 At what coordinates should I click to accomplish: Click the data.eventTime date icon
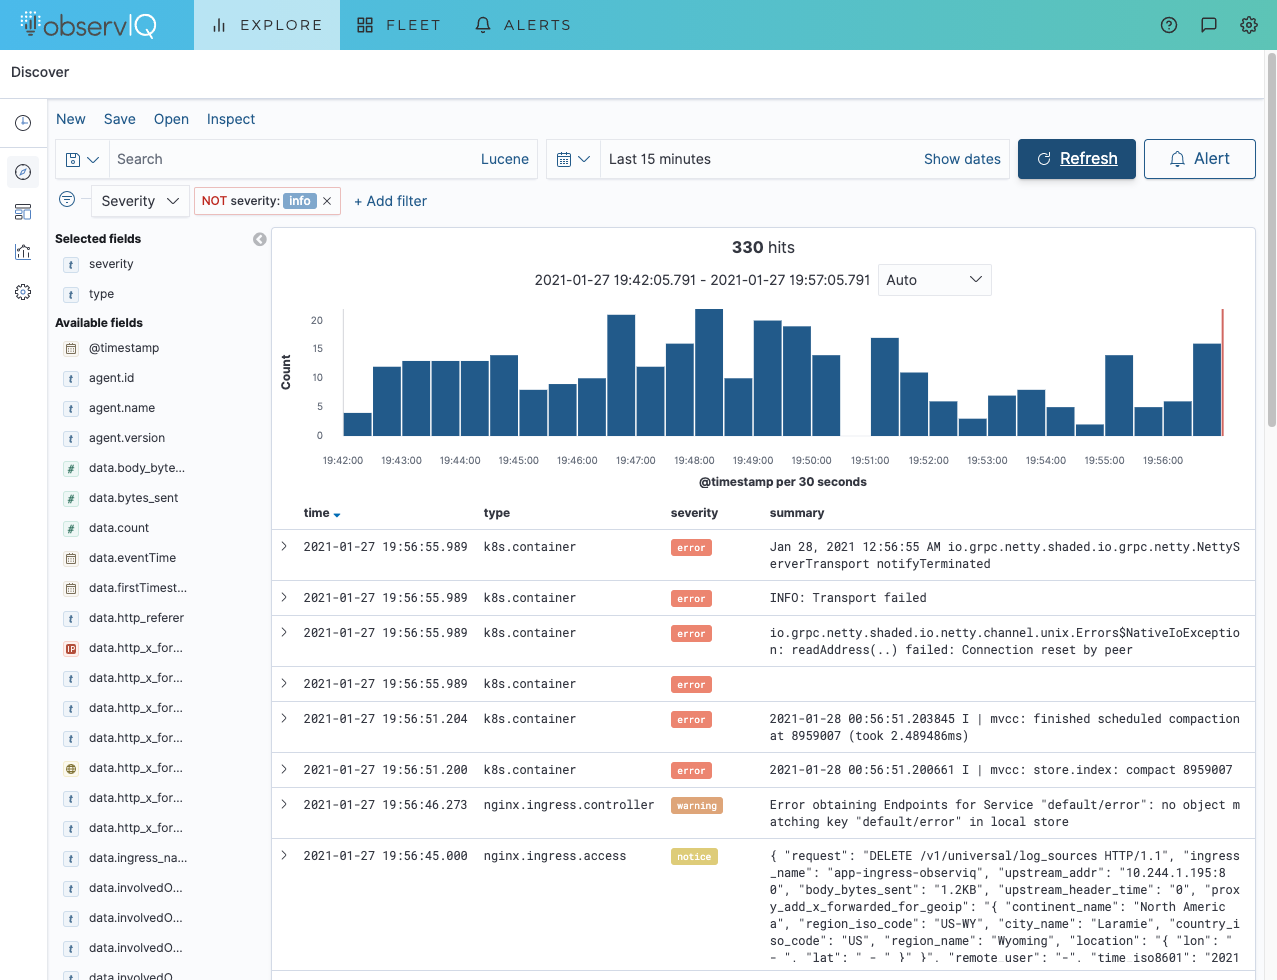71,558
